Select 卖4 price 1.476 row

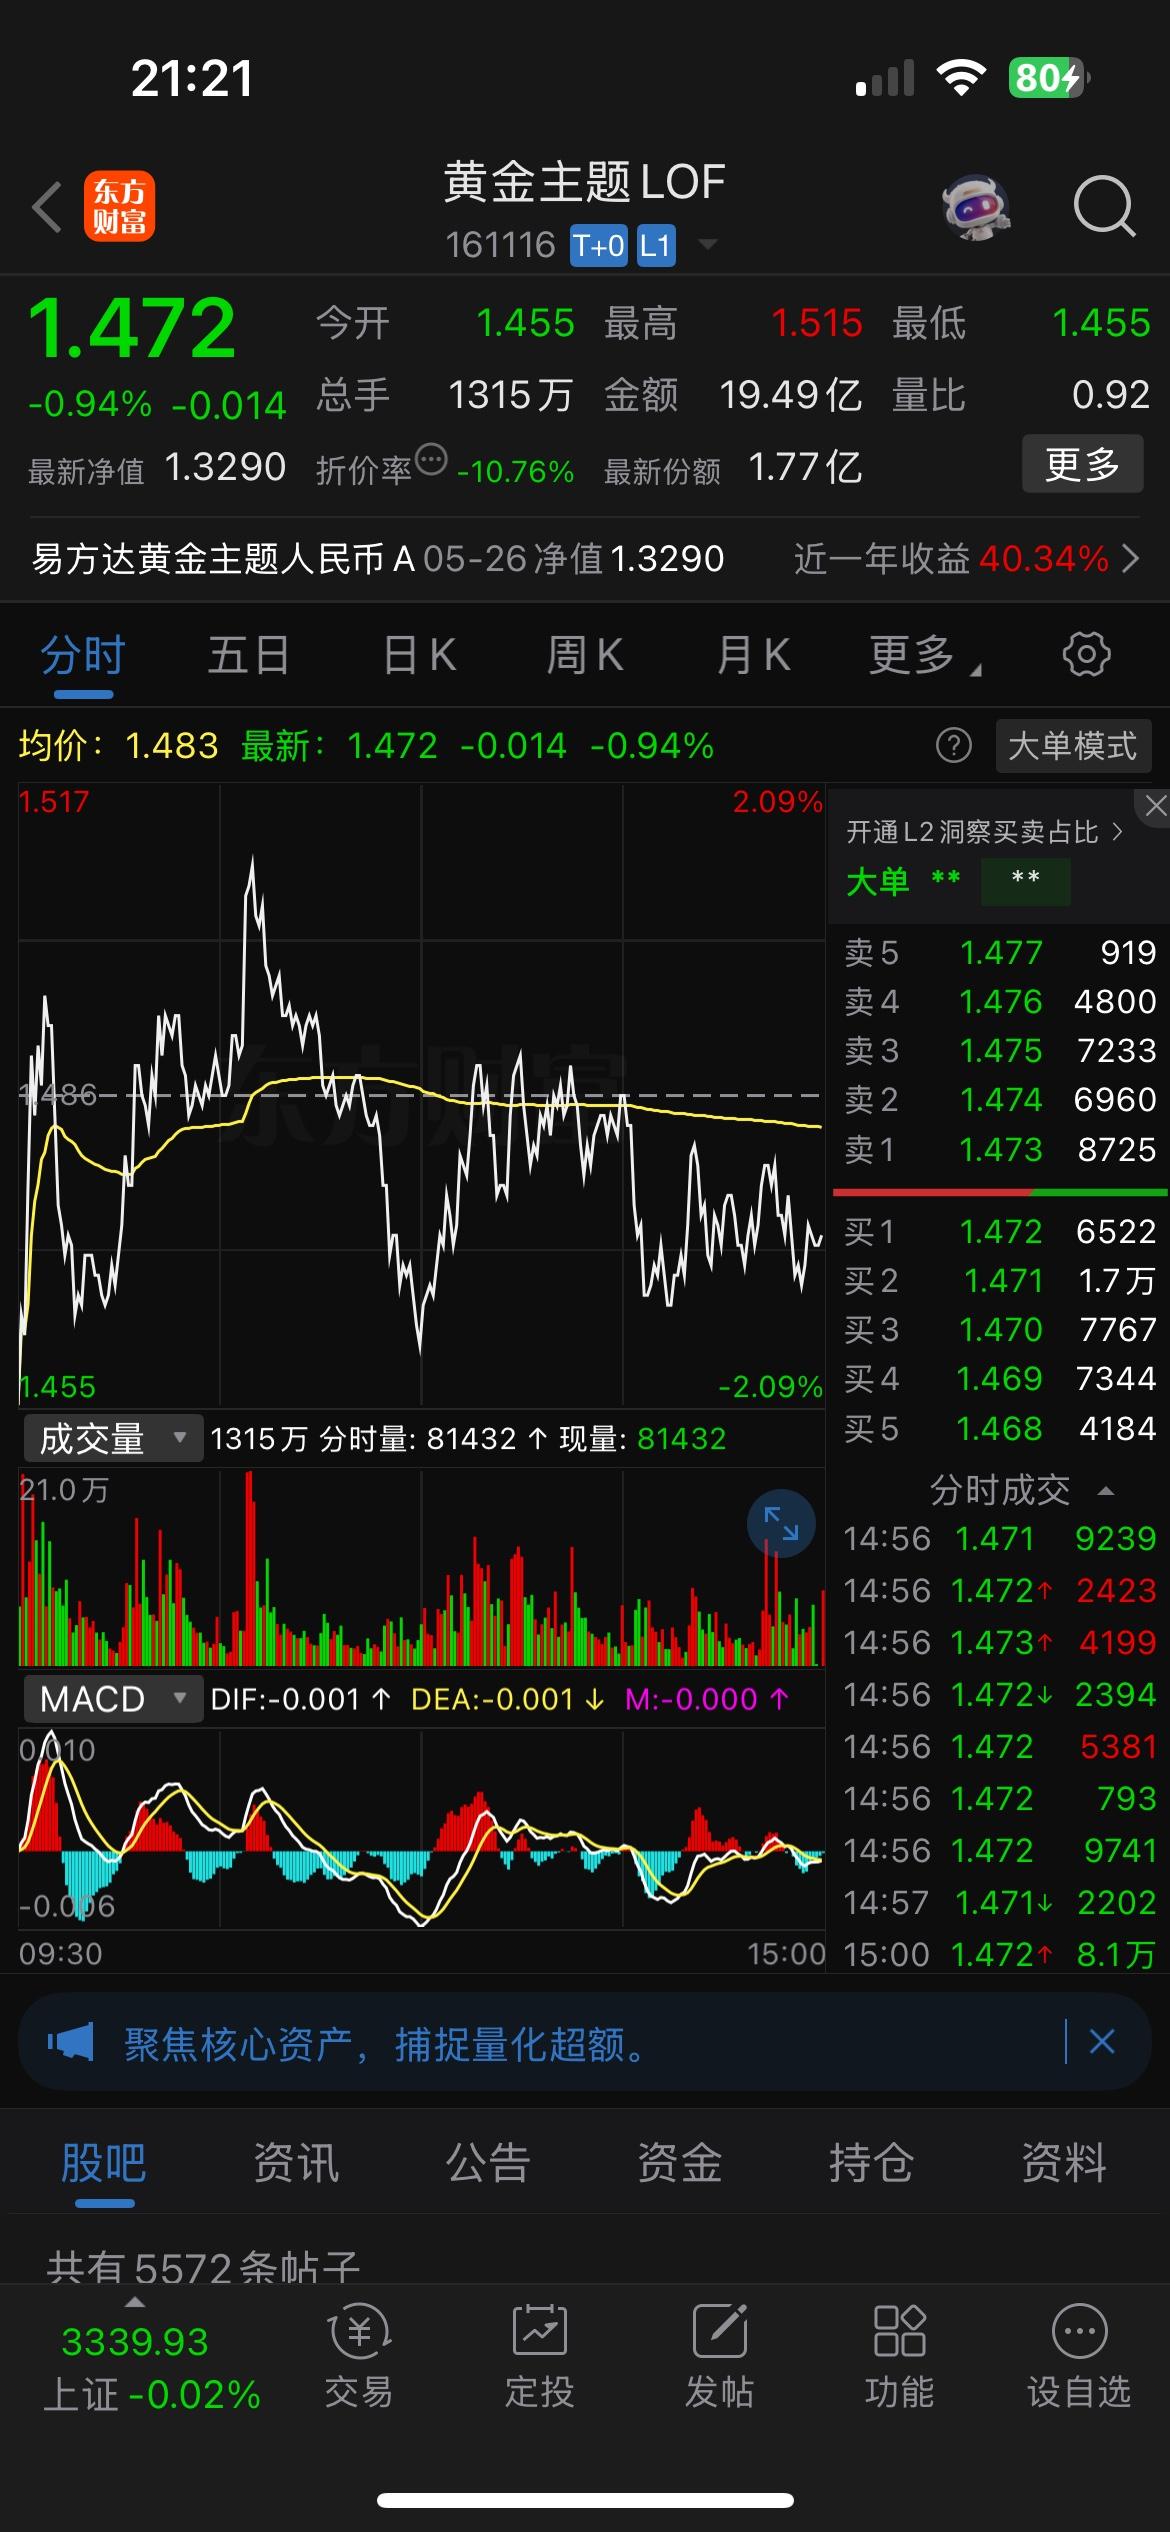(x=1000, y=1001)
